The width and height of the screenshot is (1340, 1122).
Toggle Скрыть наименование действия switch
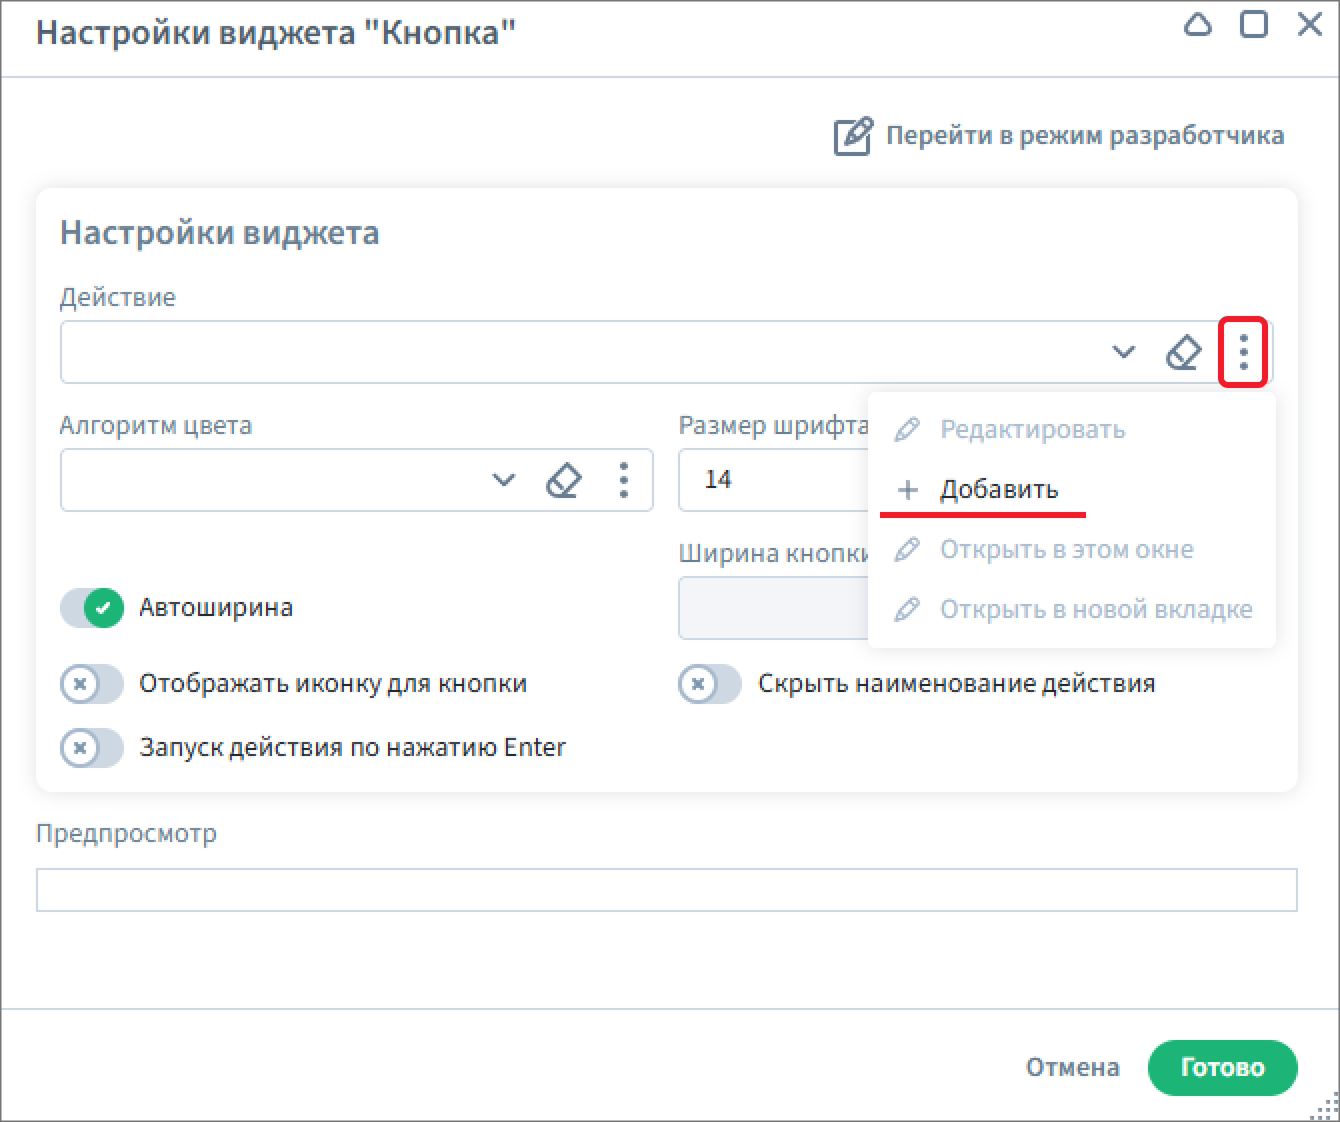pyautogui.click(x=710, y=684)
